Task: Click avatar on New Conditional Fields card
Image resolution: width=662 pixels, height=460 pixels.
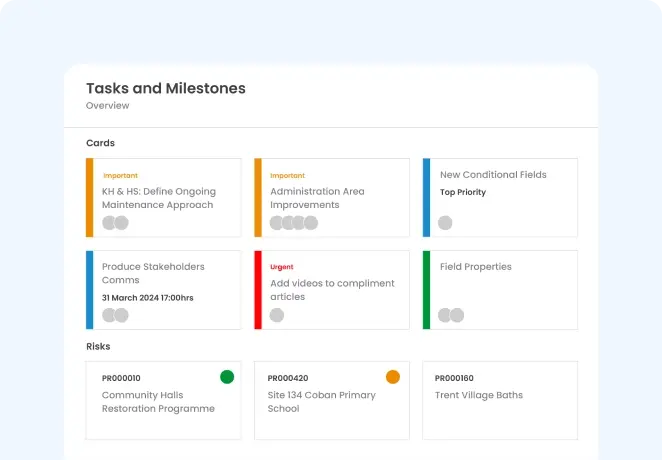Action: click(445, 223)
